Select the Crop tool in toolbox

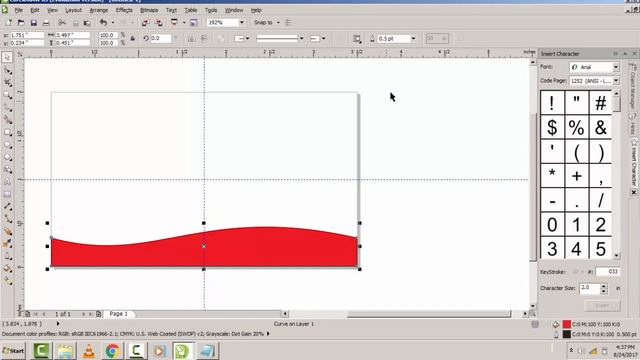pyautogui.click(x=7, y=83)
